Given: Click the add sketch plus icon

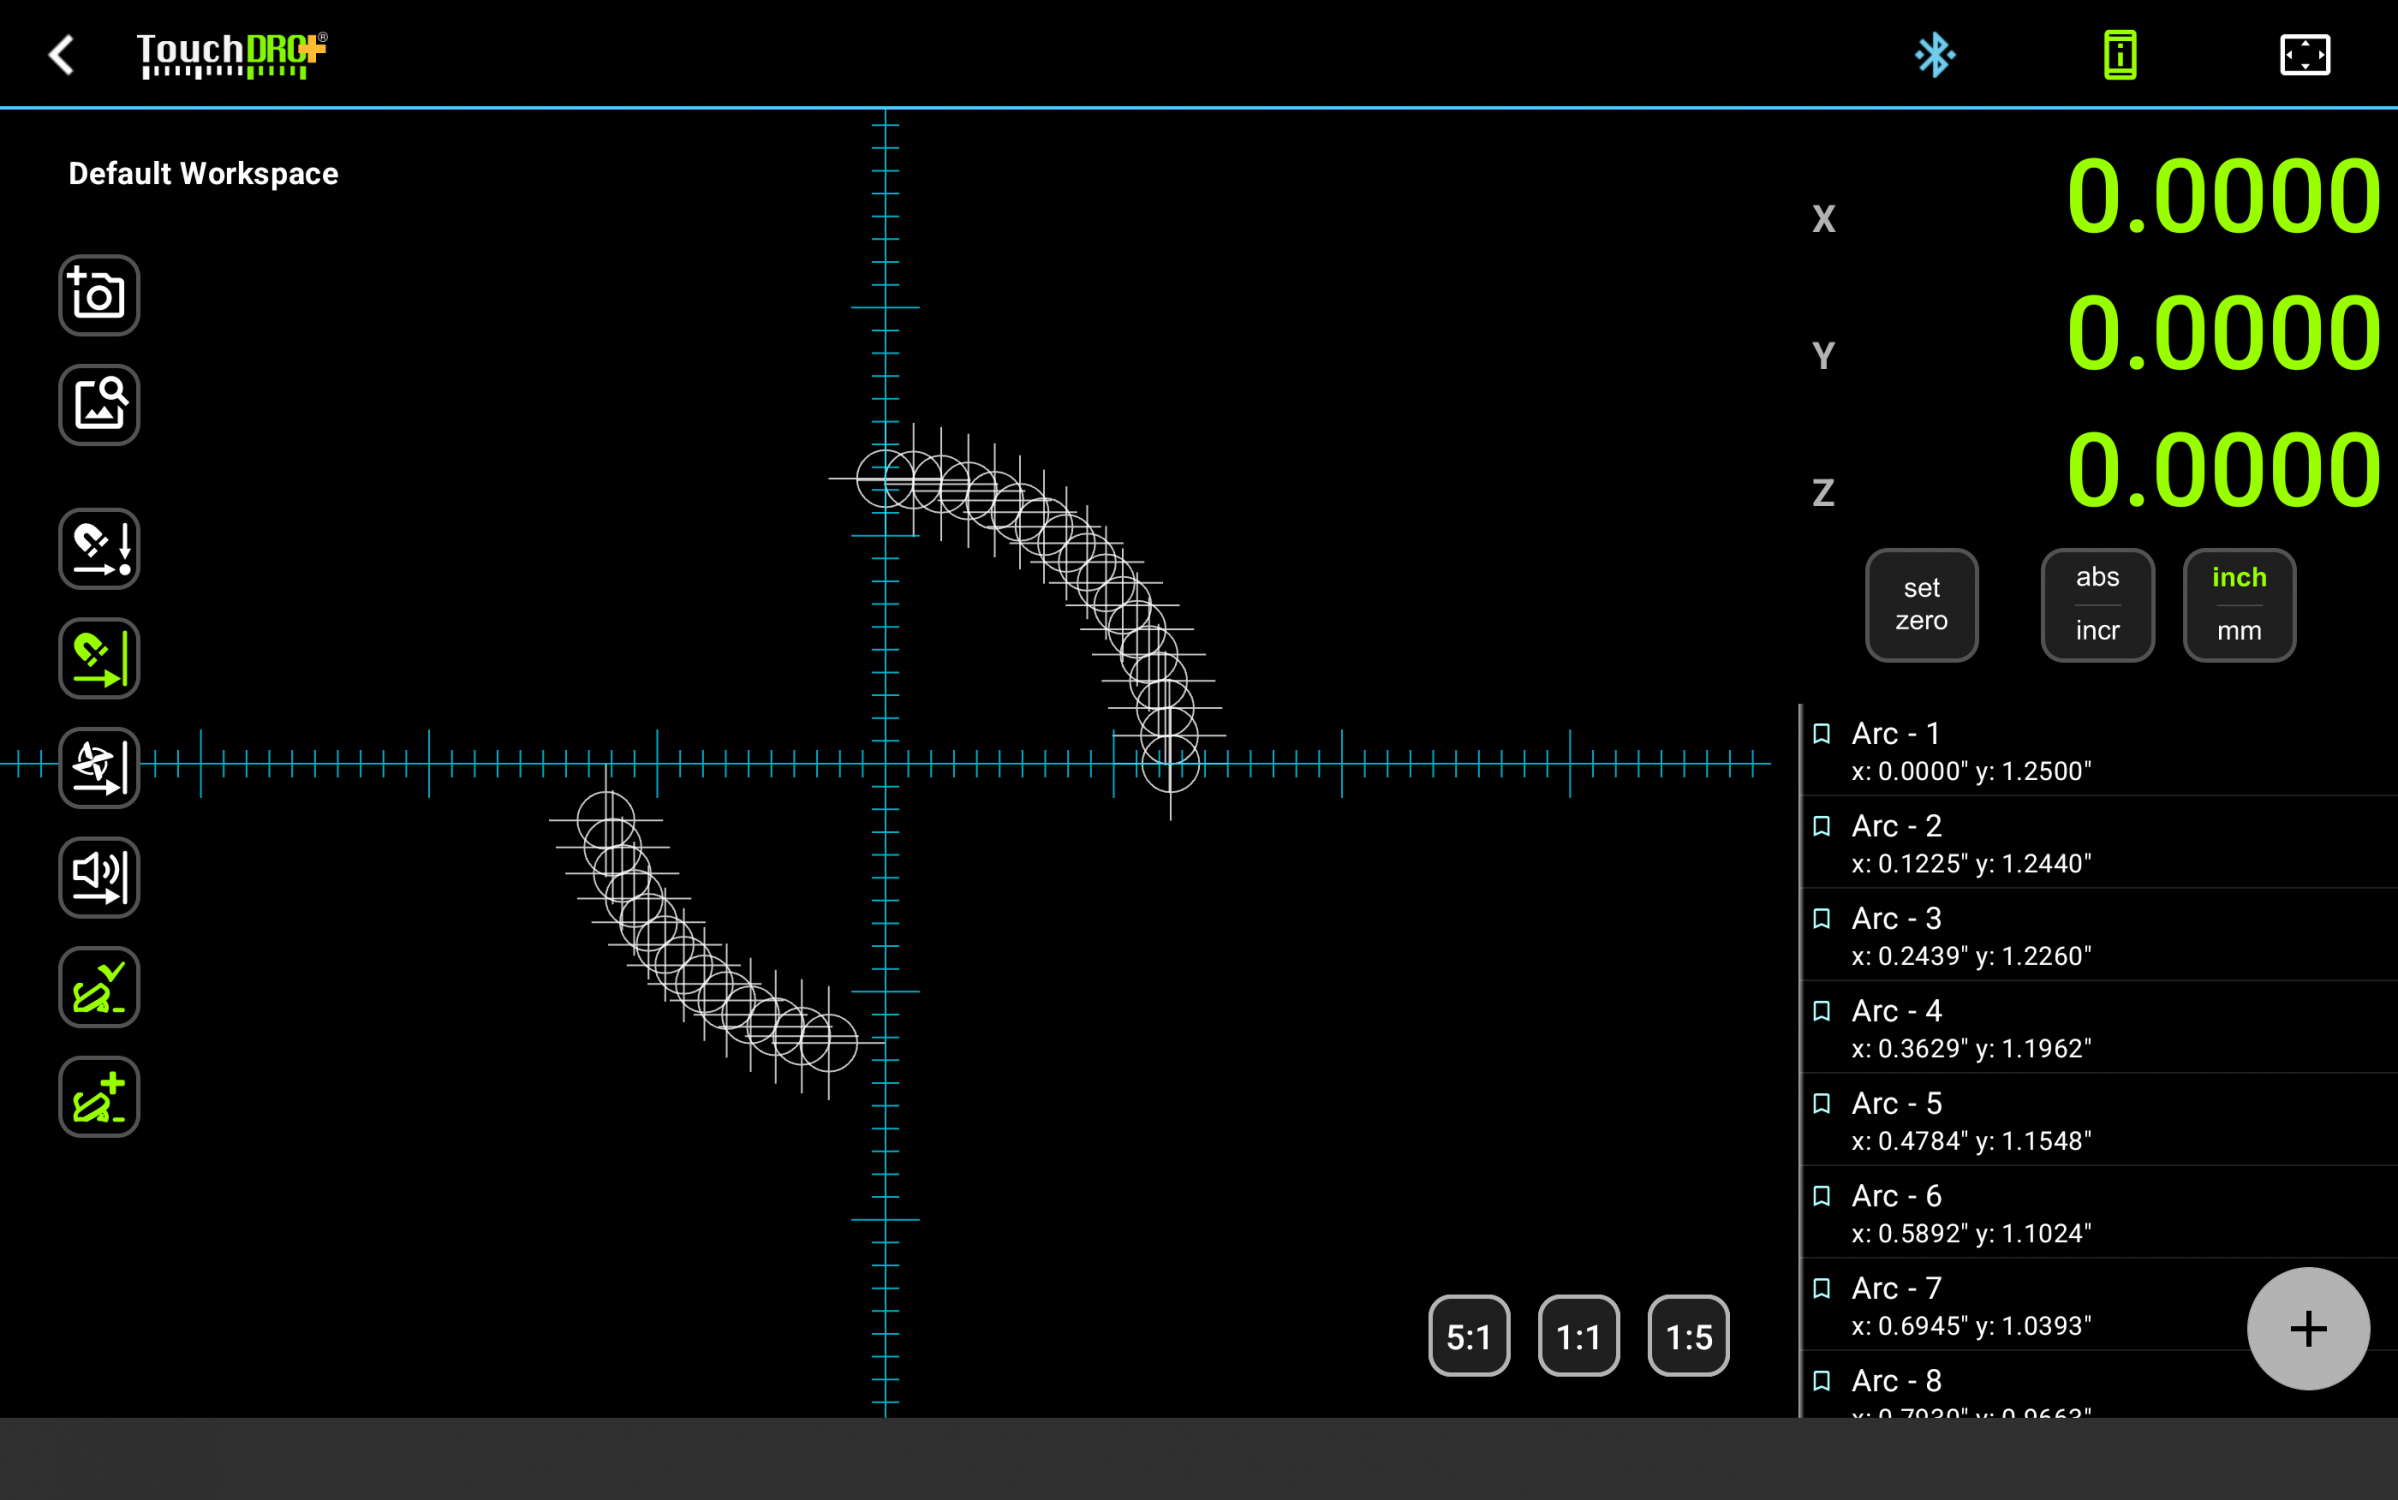Looking at the screenshot, I should click(99, 1097).
